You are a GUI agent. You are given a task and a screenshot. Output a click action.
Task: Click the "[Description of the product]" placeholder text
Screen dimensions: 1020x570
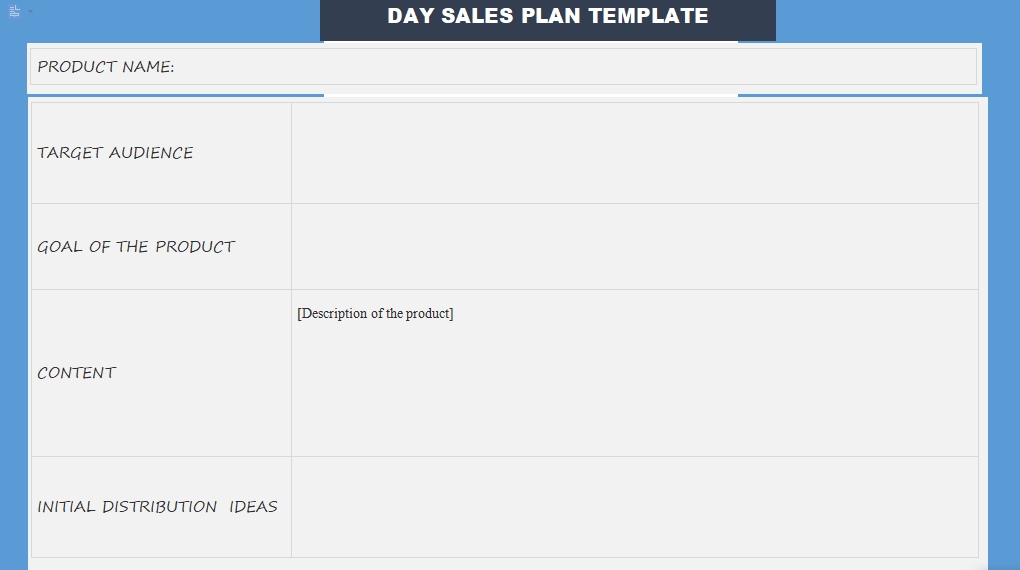coord(375,314)
